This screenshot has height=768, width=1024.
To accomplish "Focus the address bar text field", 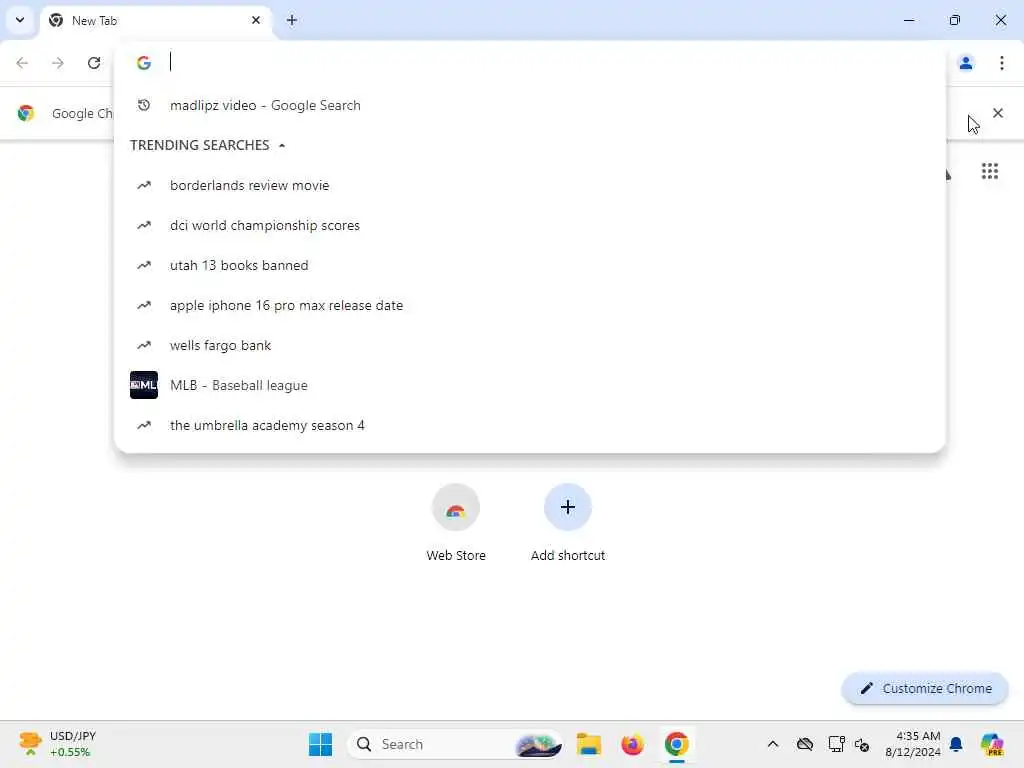I will point(549,63).
